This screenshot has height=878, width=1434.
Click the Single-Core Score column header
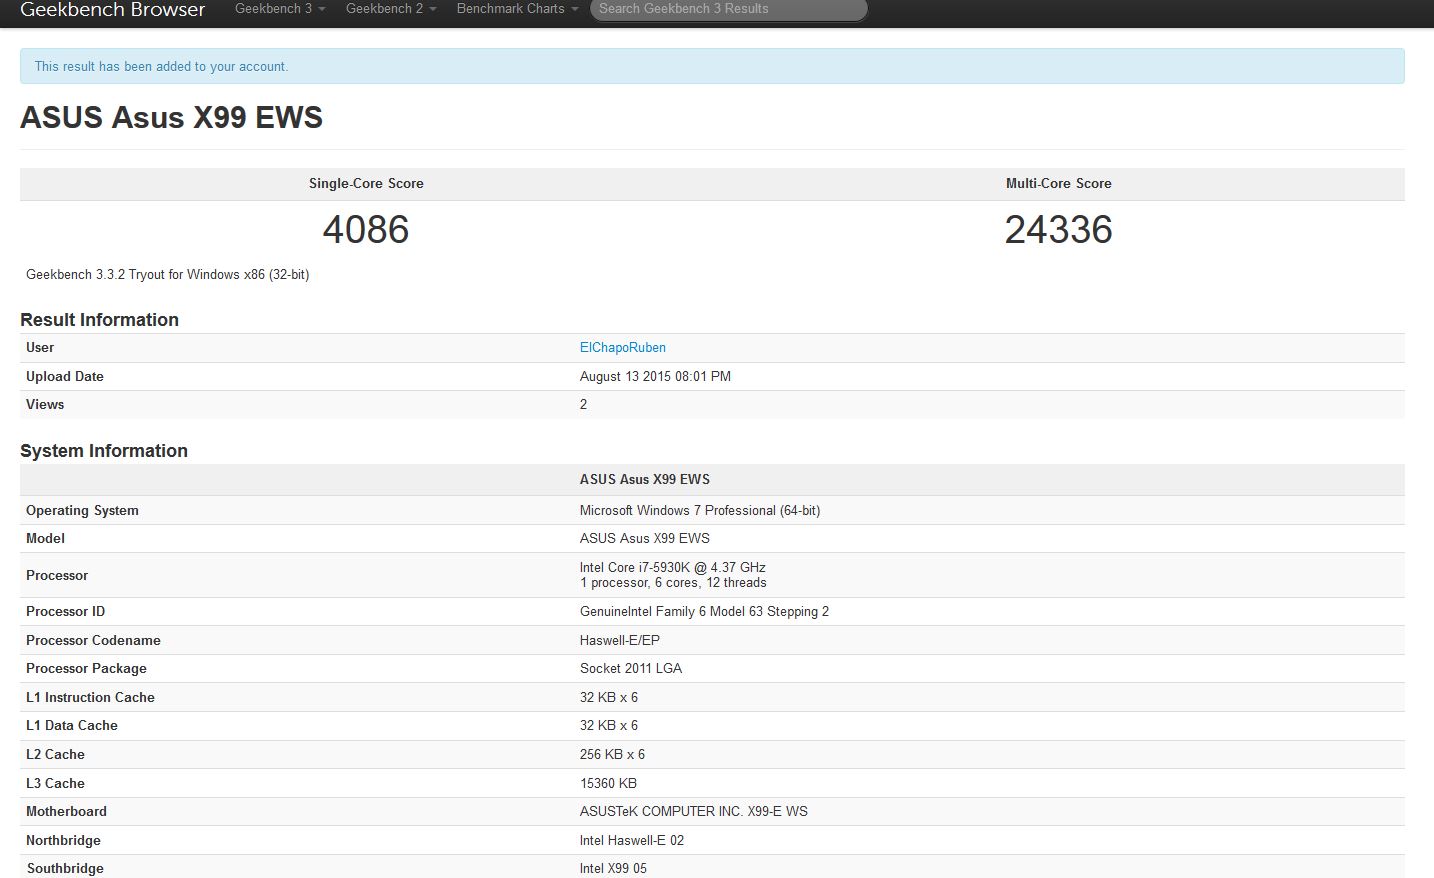[366, 183]
